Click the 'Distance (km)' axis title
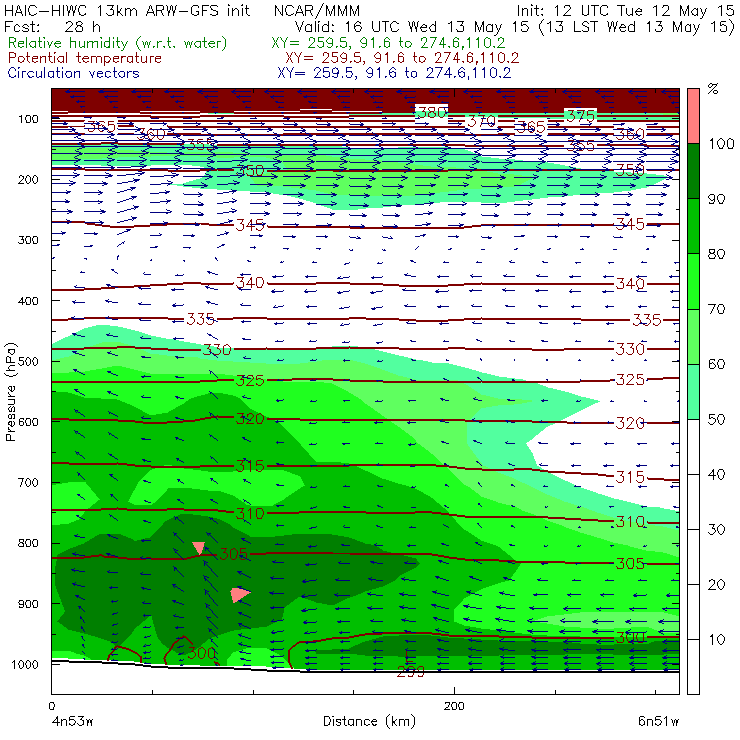 pyautogui.click(x=370, y=721)
